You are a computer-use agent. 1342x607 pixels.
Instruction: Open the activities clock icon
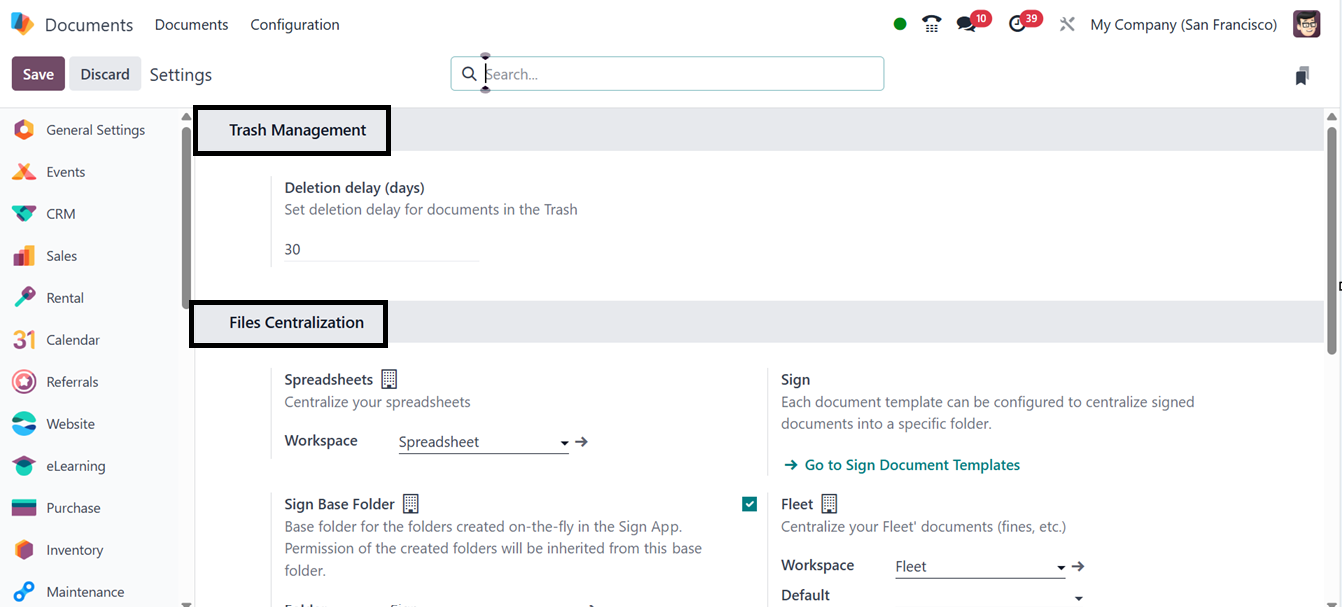point(1018,24)
